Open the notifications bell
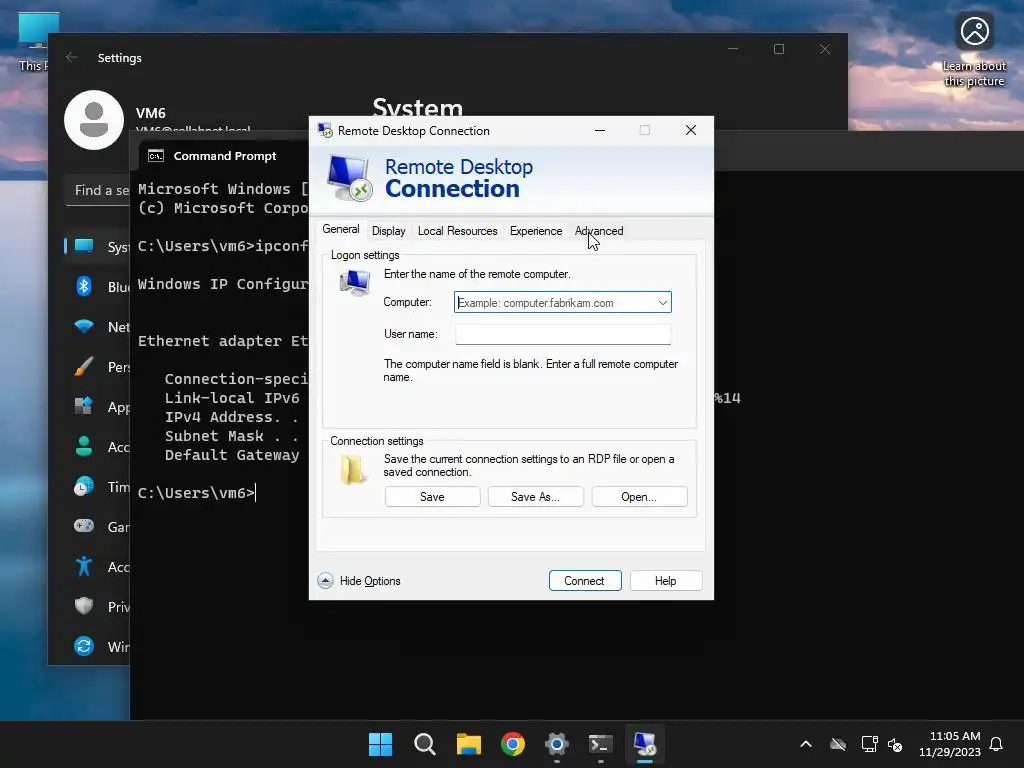Screen dimensions: 1024x768 pyautogui.click(x=996, y=744)
